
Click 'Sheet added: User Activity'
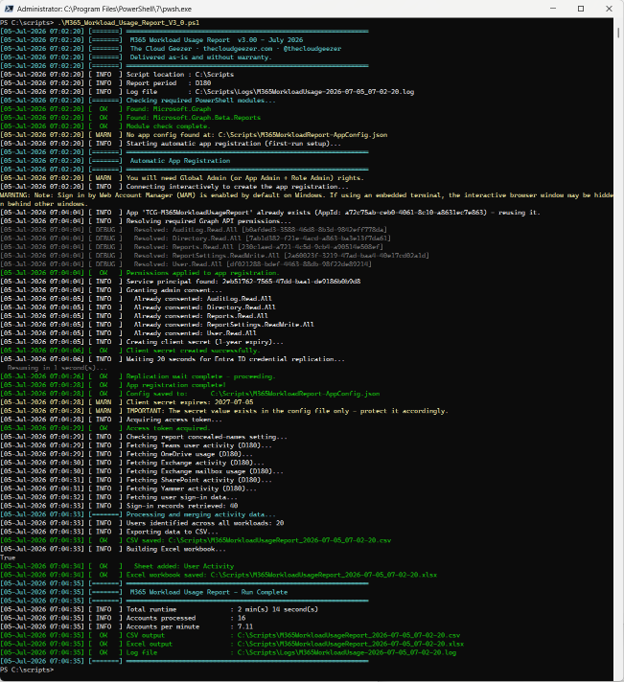coord(184,566)
